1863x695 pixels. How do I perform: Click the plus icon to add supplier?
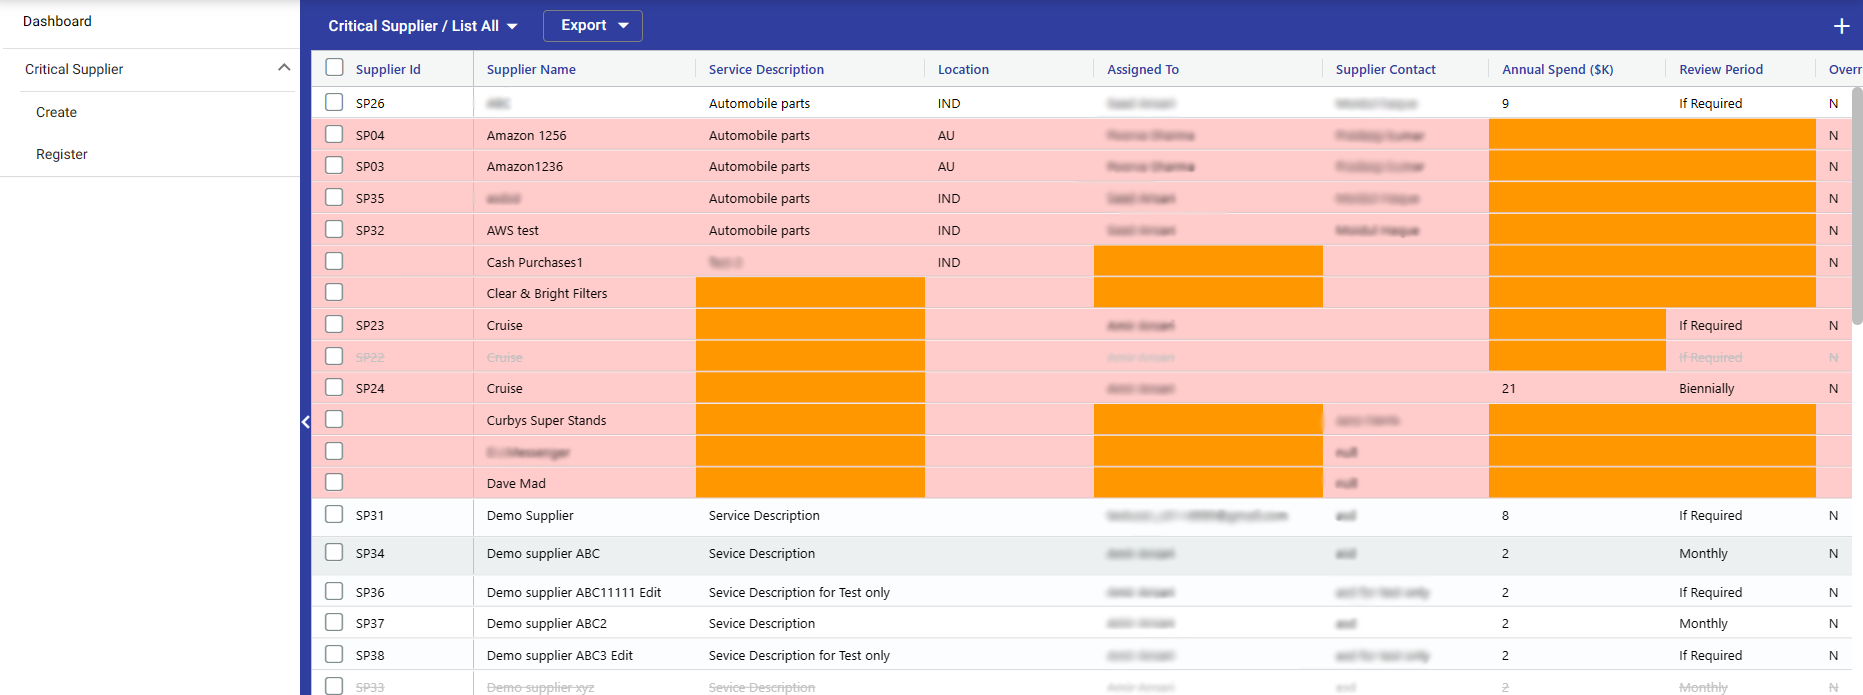point(1841,26)
